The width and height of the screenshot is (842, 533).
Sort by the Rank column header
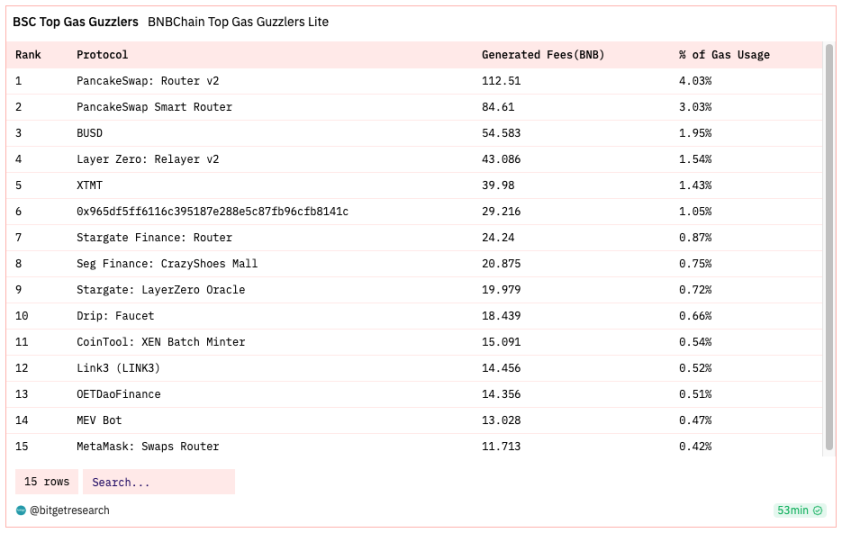tap(28, 55)
